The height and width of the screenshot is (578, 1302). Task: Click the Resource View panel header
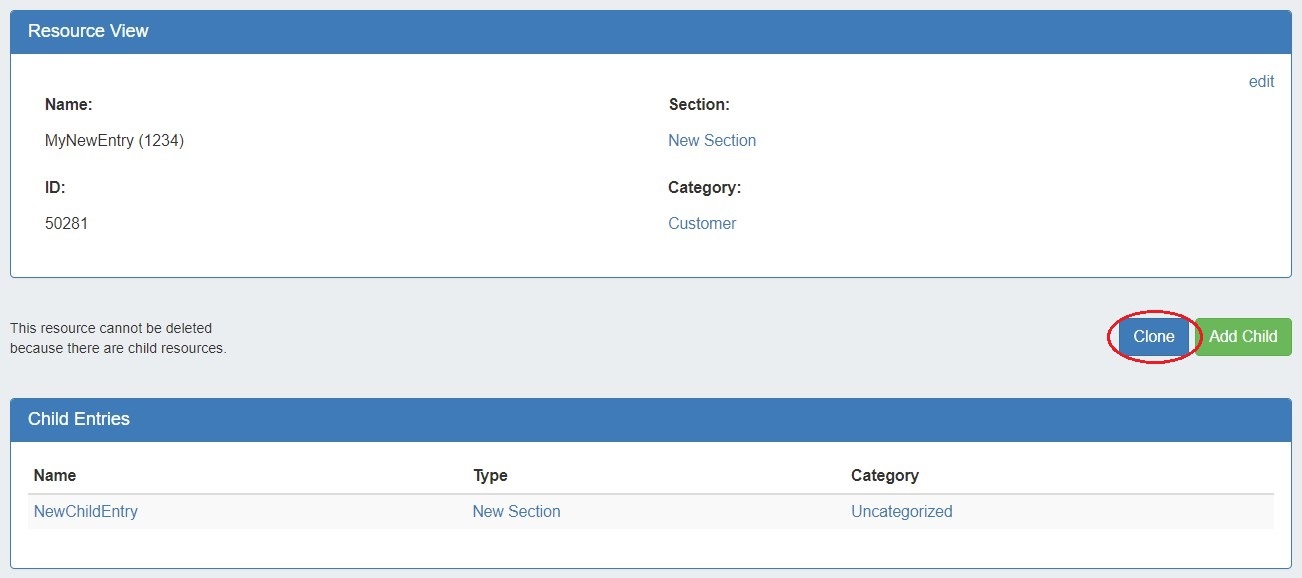(88, 32)
